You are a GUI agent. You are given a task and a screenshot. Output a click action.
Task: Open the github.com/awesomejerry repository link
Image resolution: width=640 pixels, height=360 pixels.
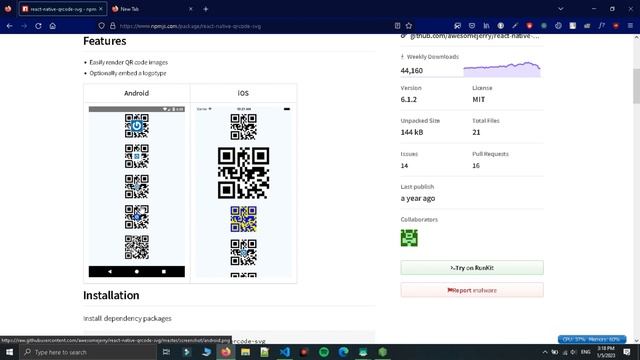click(474, 36)
